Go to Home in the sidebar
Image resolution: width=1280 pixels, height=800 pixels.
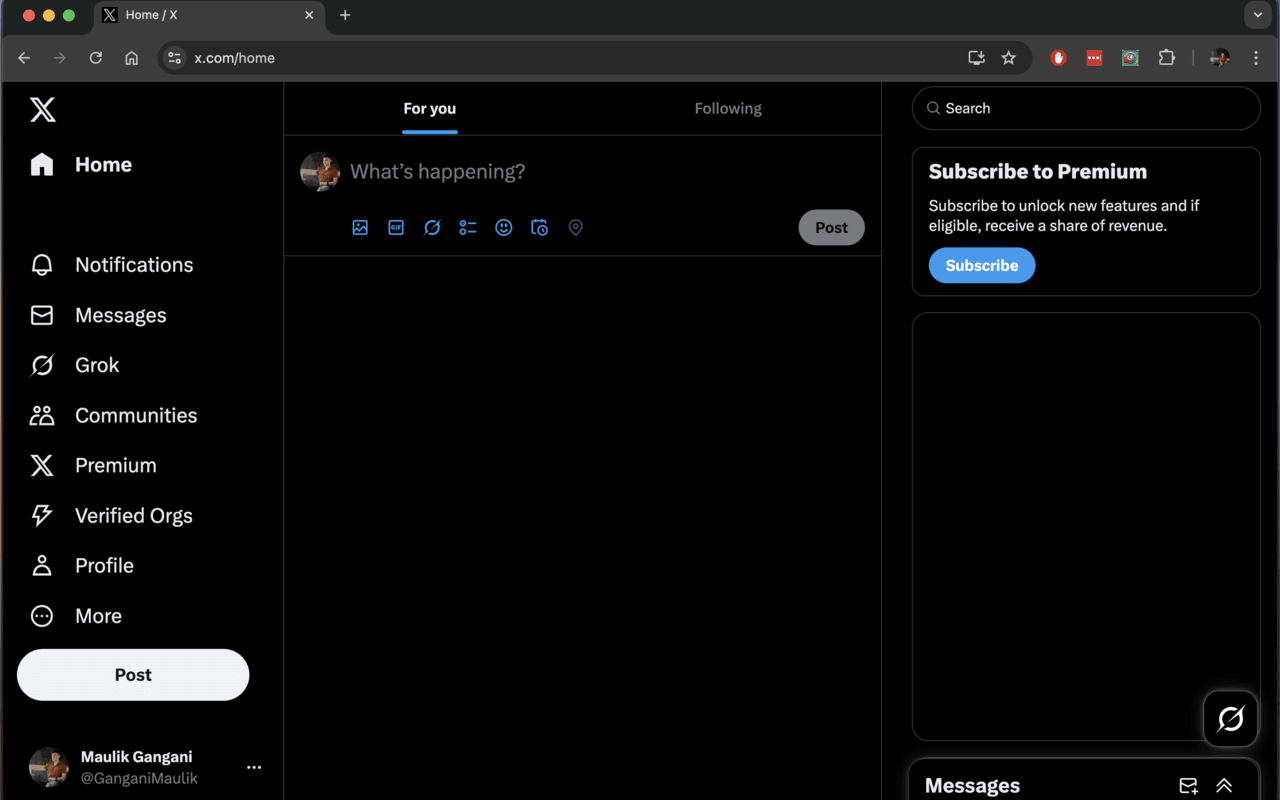tap(81, 165)
